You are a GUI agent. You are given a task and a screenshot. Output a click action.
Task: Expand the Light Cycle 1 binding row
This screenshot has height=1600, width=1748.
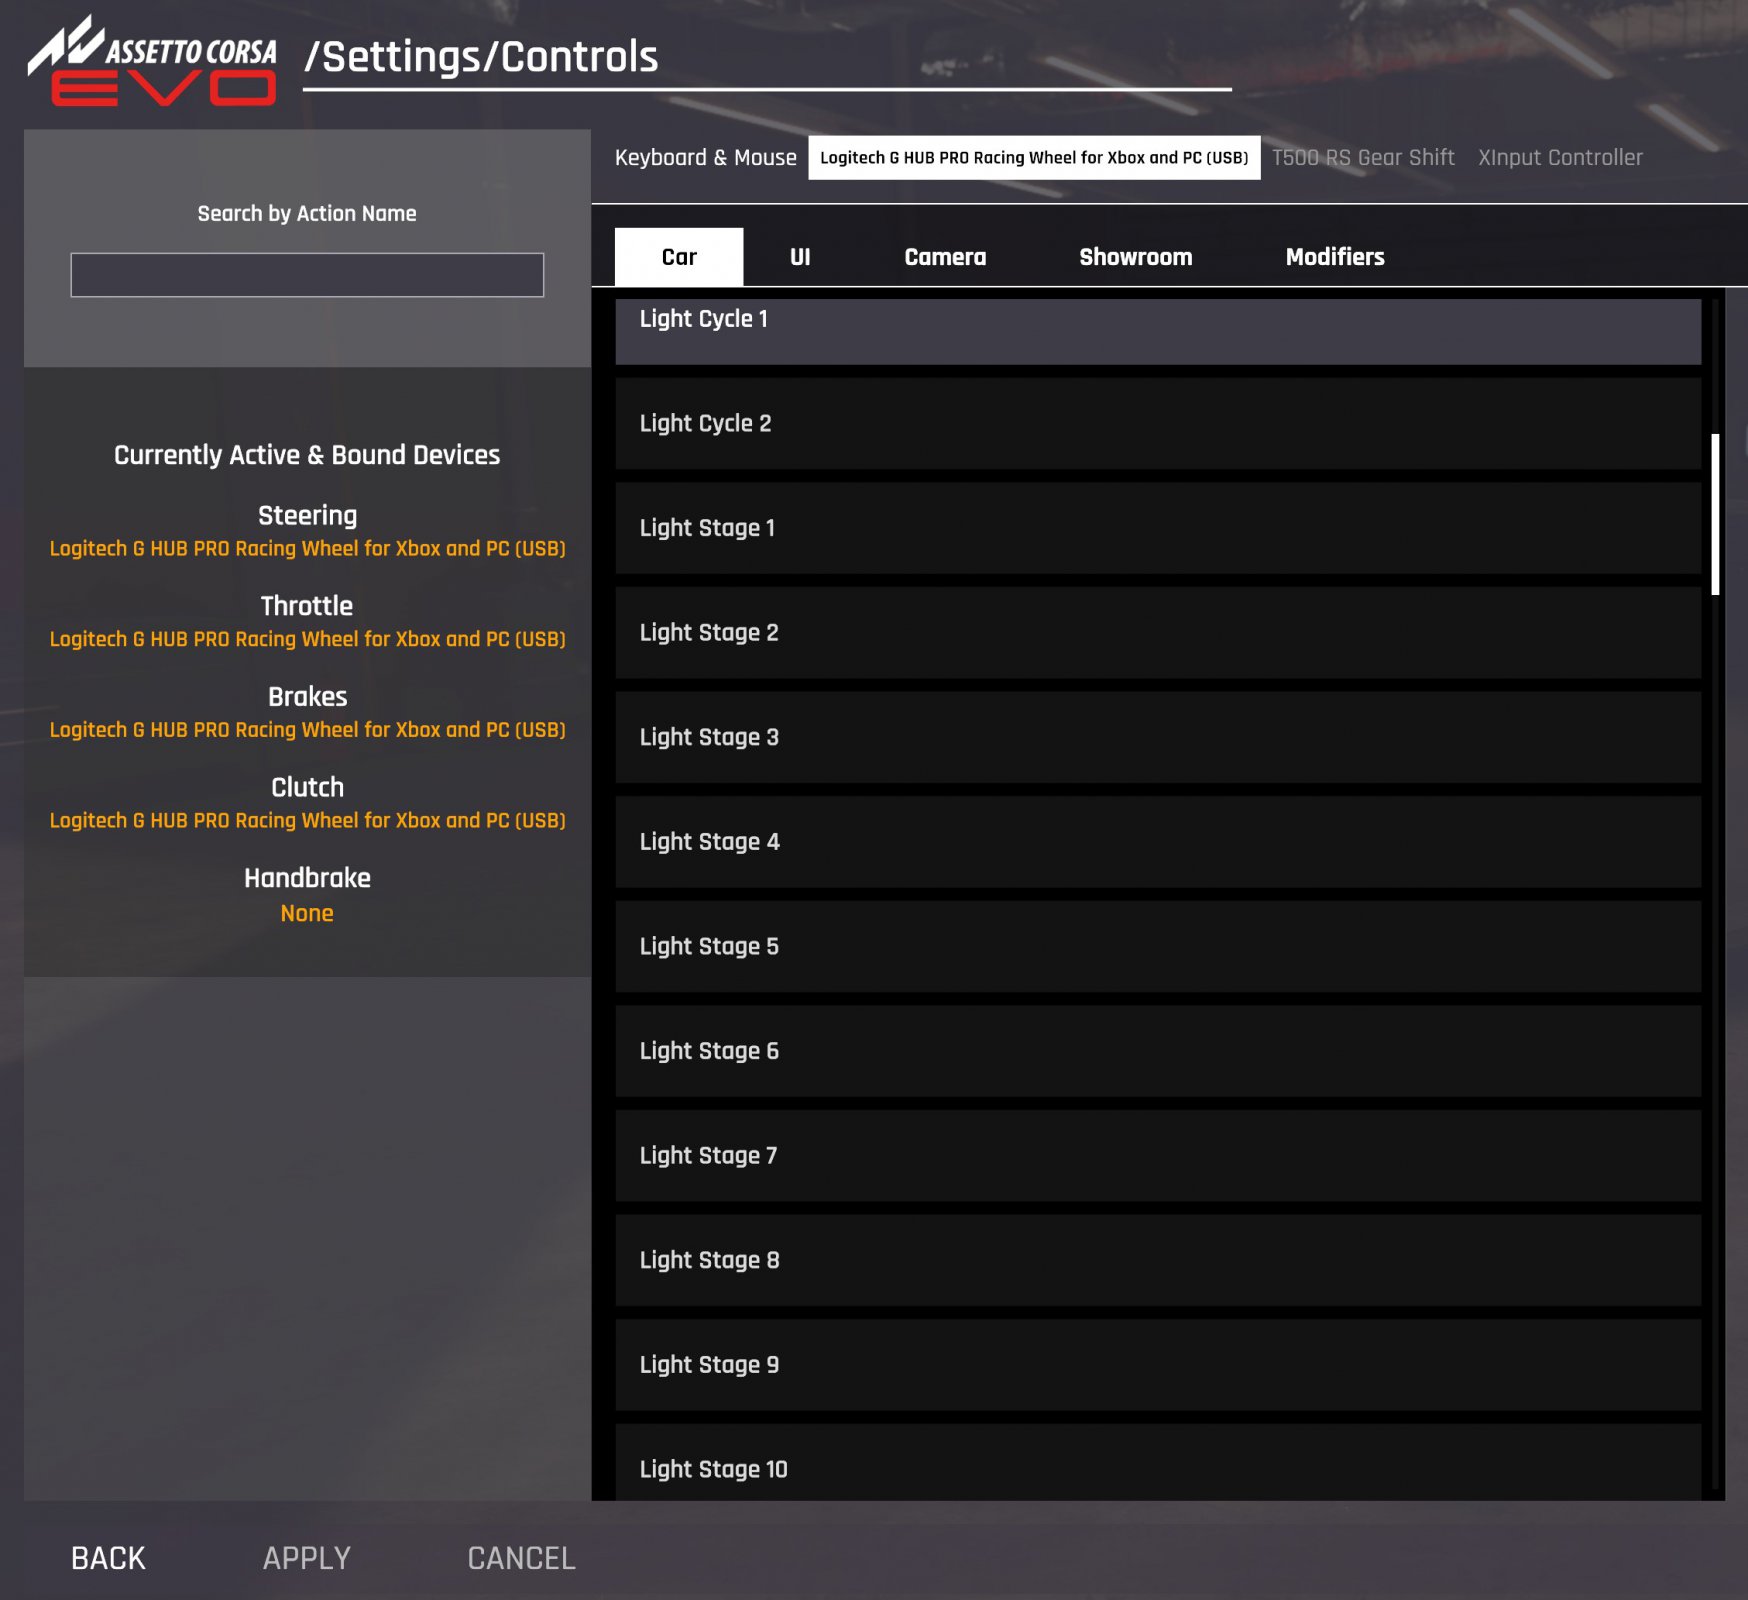point(1157,330)
